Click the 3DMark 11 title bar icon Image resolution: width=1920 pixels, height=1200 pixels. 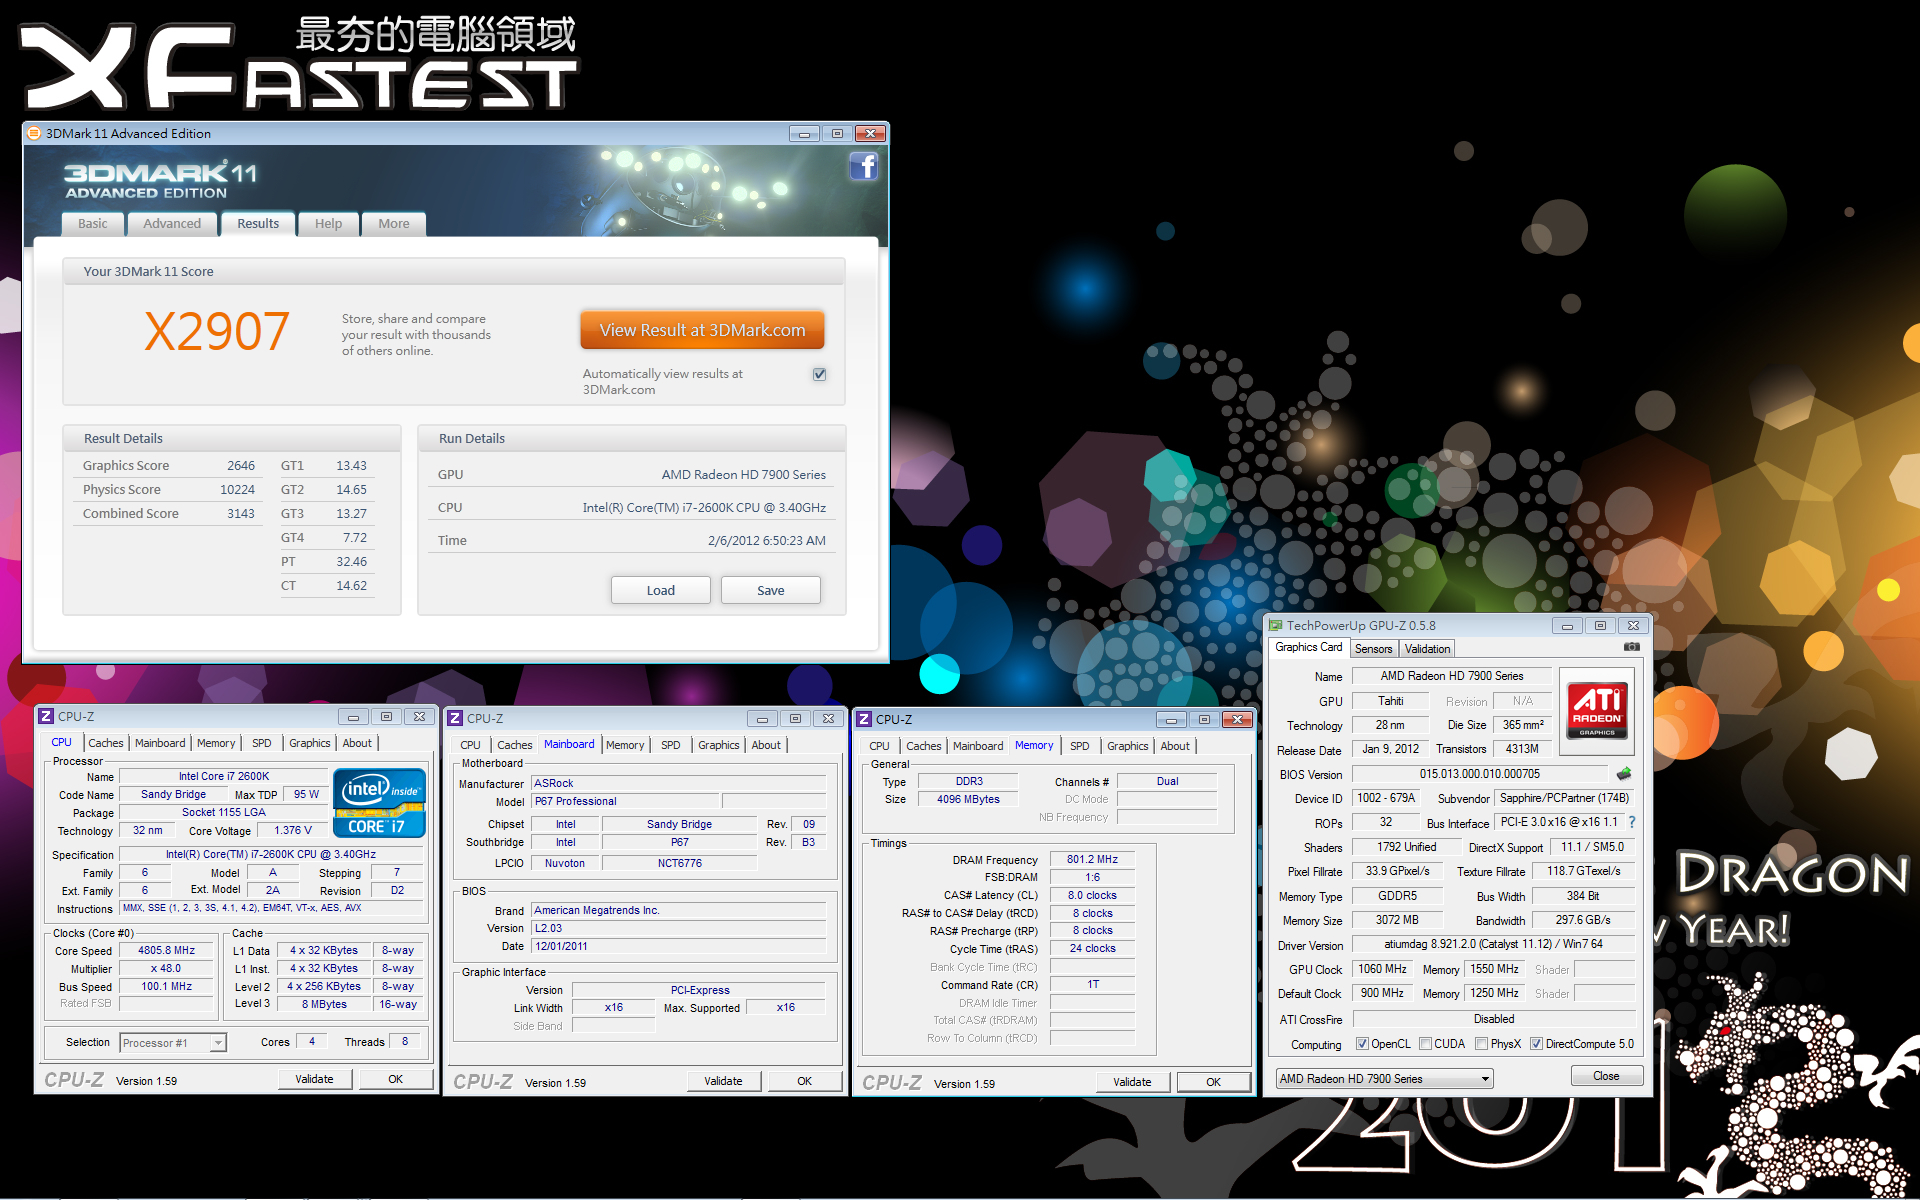(34, 133)
